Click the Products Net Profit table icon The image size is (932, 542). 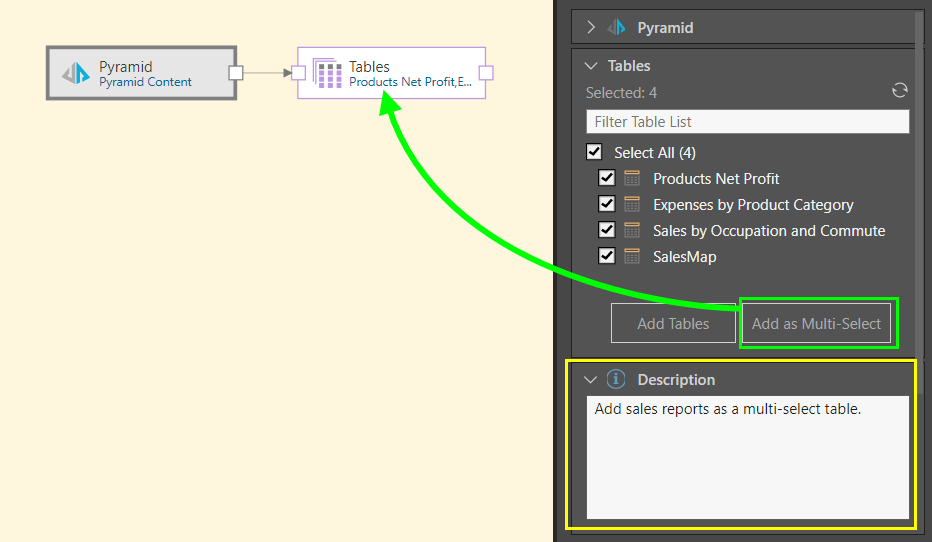coord(632,179)
